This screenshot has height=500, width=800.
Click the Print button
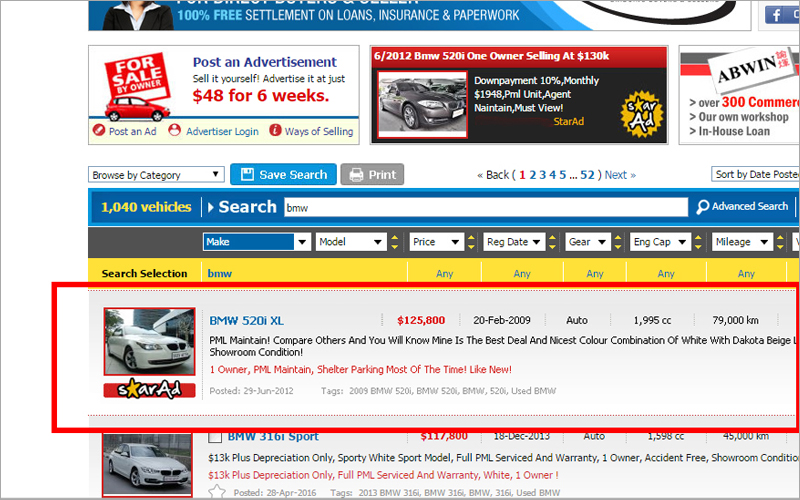pos(372,174)
